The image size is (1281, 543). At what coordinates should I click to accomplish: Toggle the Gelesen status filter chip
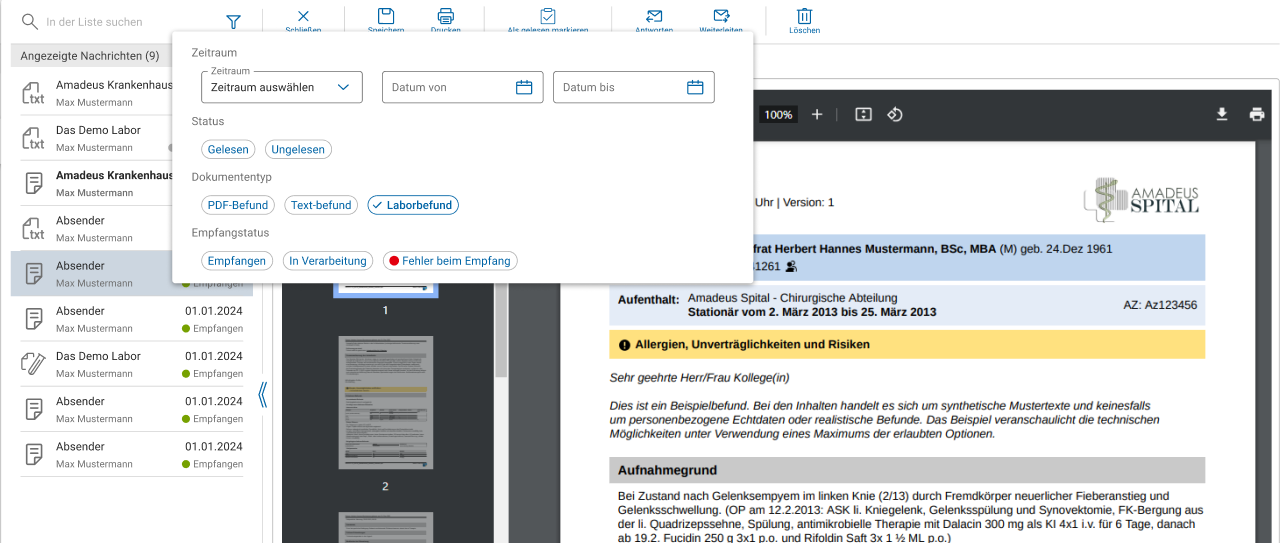click(x=228, y=149)
